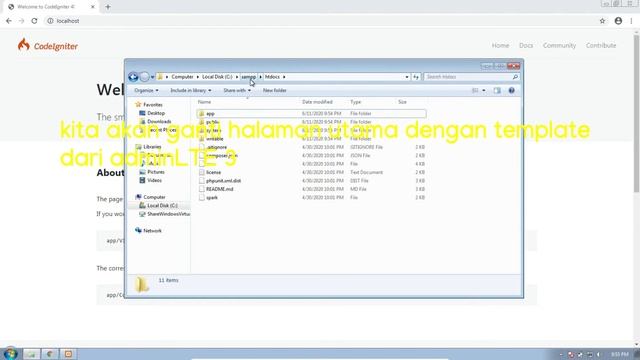Image resolution: width=640 pixels, height=360 pixels.
Task: Open Home link on CodeIgniter page
Action: pos(500,45)
